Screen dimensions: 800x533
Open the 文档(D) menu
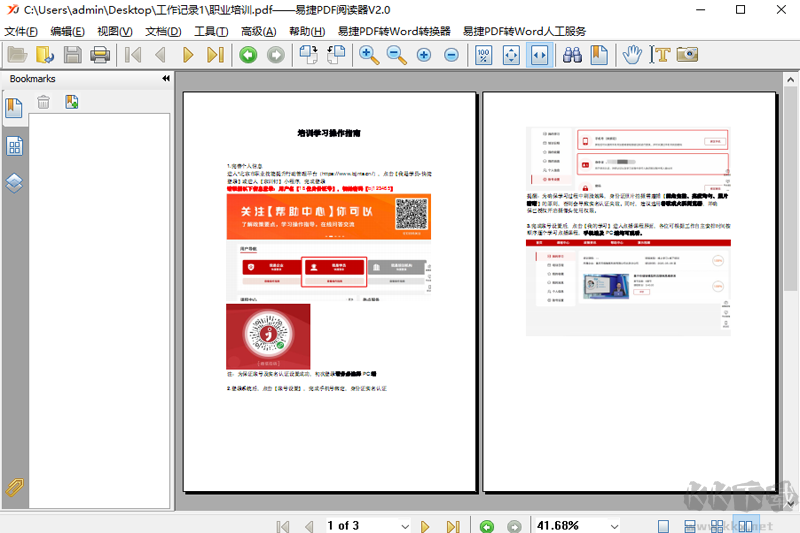pyautogui.click(x=163, y=31)
